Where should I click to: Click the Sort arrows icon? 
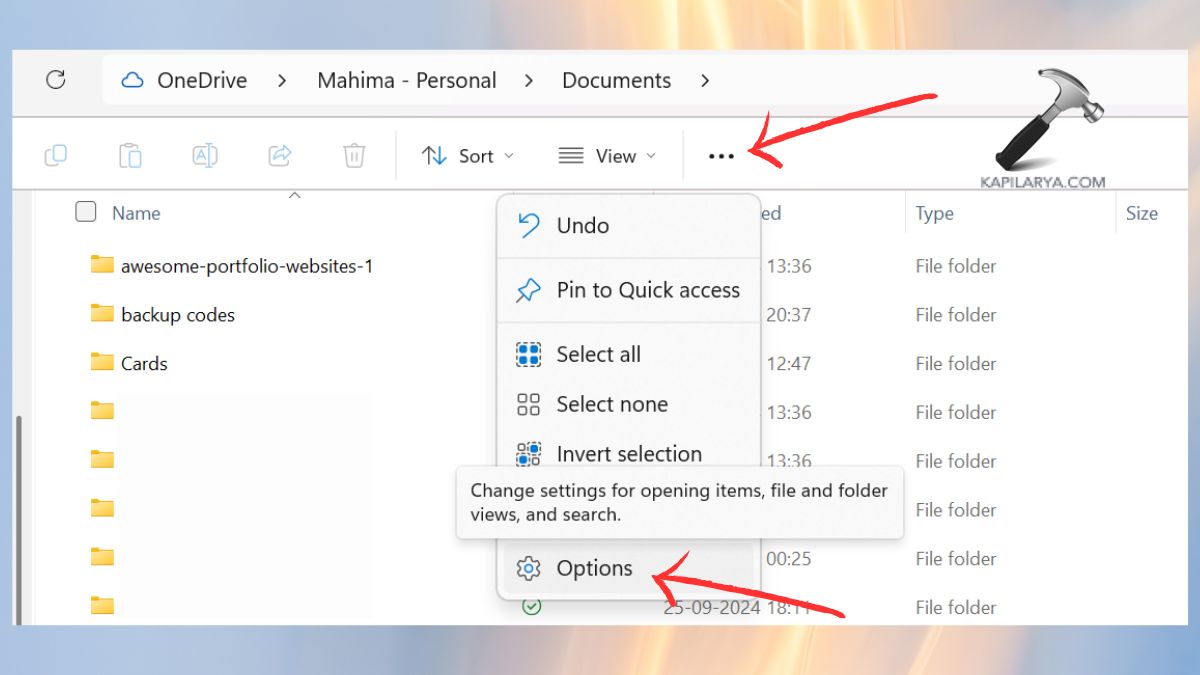tap(436, 155)
